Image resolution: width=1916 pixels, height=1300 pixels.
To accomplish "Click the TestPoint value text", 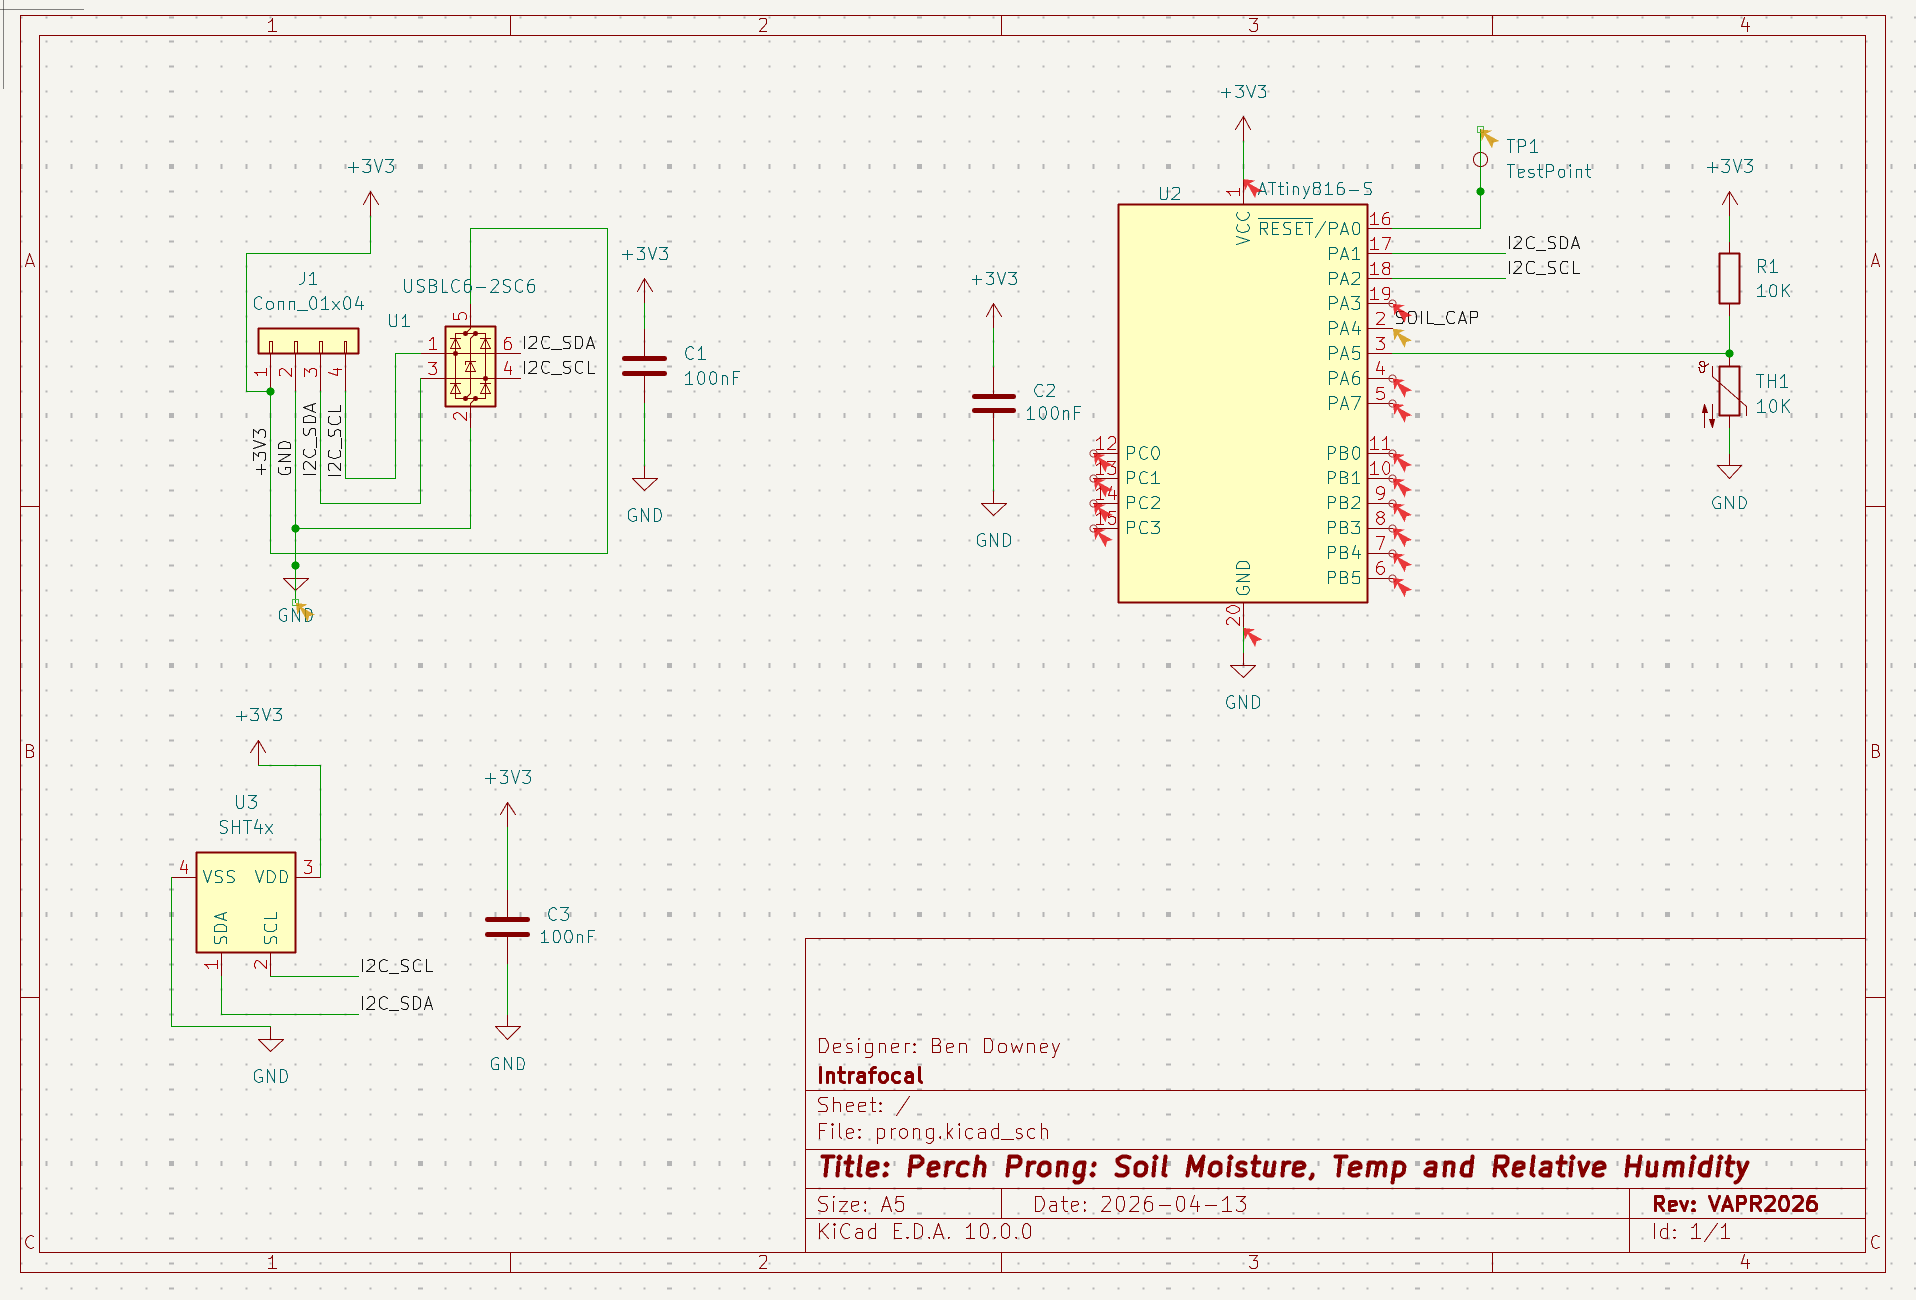I will (1549, 172).
